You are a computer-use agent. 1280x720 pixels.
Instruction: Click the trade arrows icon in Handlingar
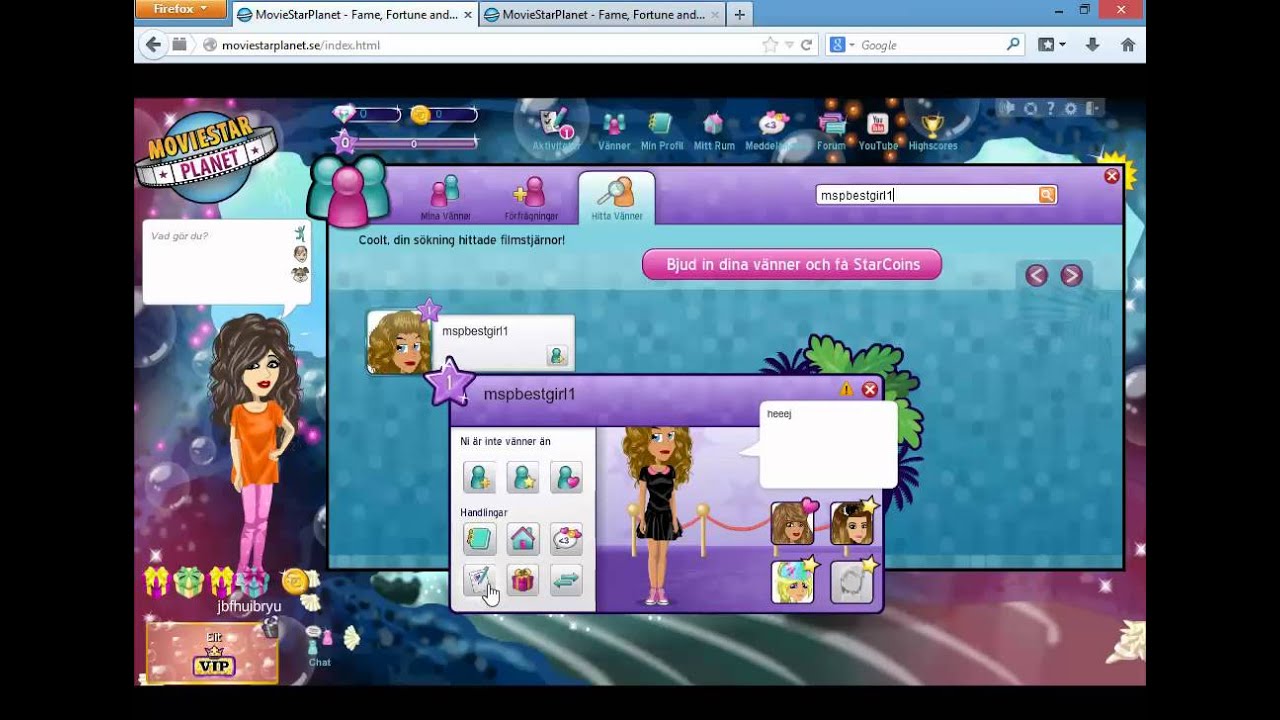(x=566, y=580)
